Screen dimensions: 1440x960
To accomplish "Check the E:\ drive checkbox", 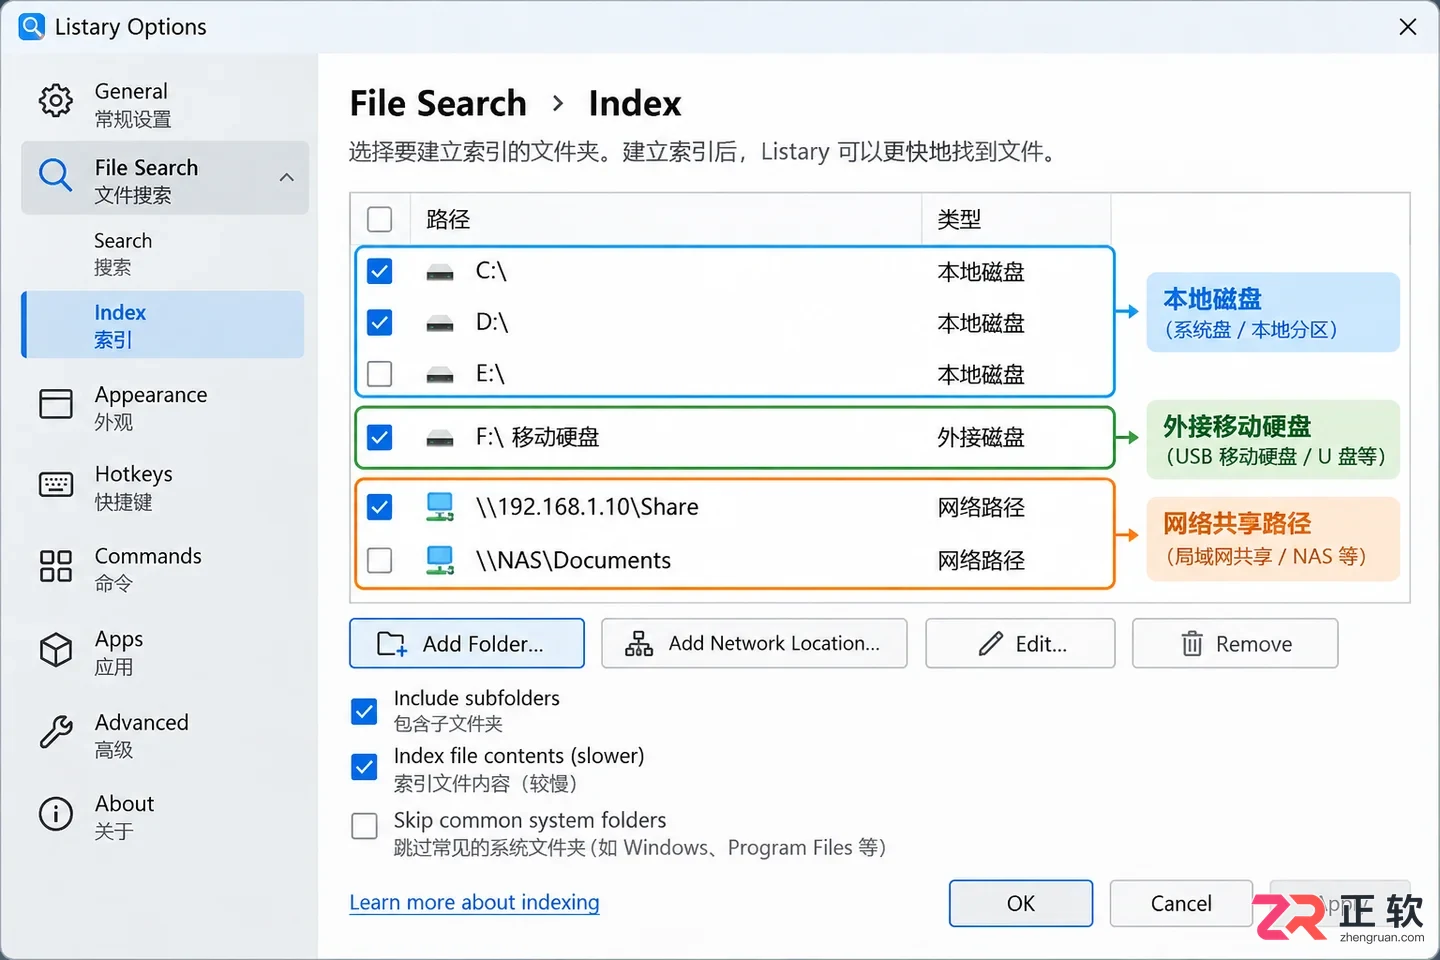I will (x=380, y=374).
